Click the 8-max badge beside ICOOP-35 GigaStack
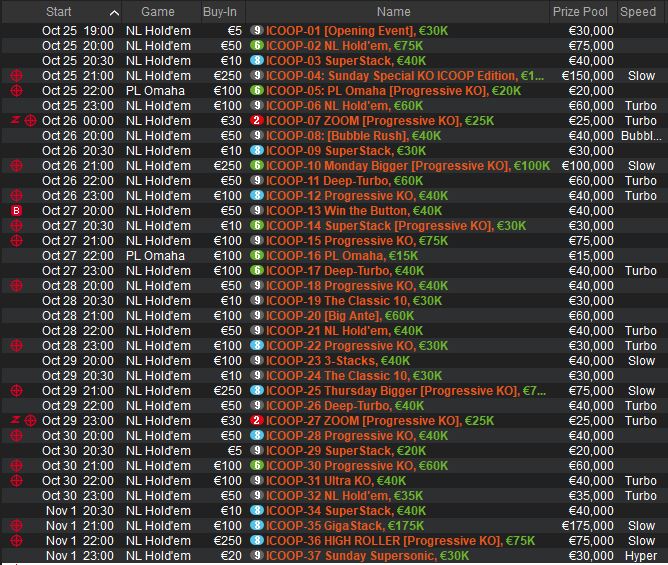 click(256, 525)
